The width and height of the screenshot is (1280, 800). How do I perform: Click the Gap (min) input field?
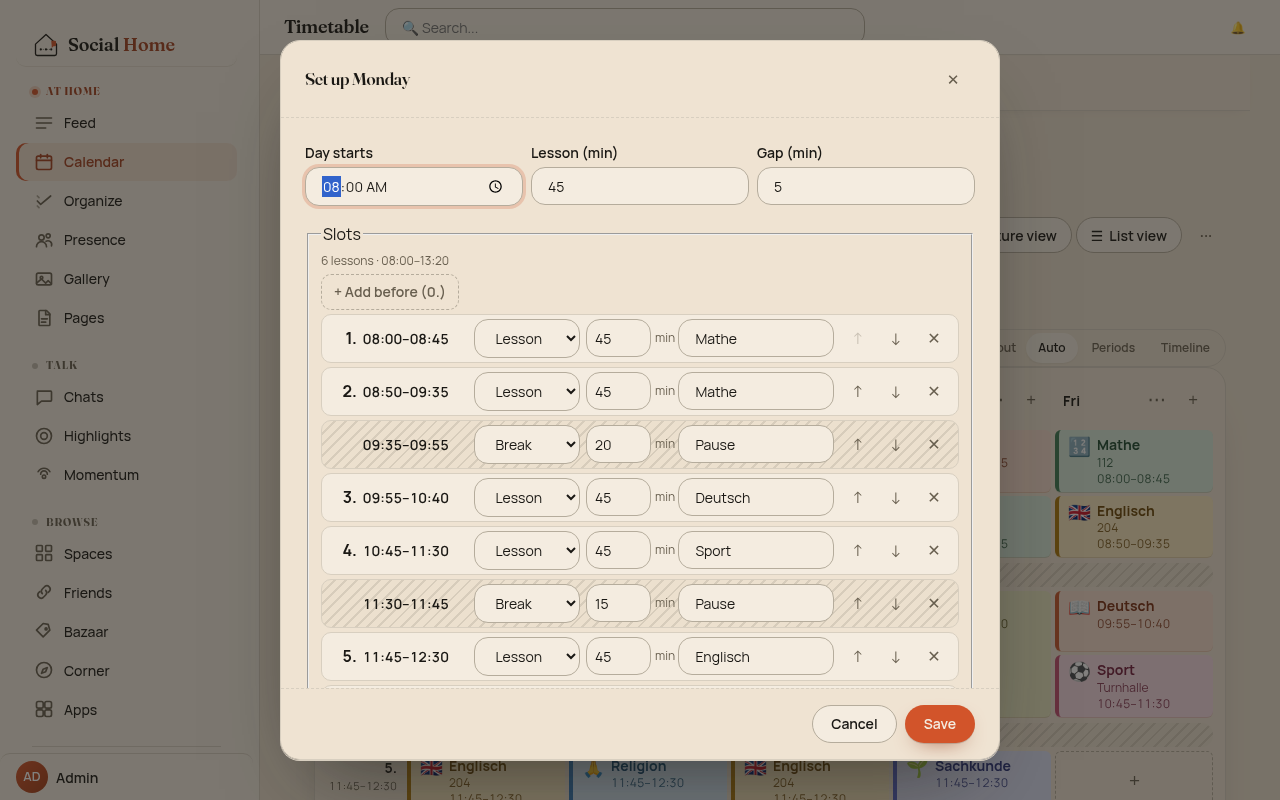tap(866, 187)
